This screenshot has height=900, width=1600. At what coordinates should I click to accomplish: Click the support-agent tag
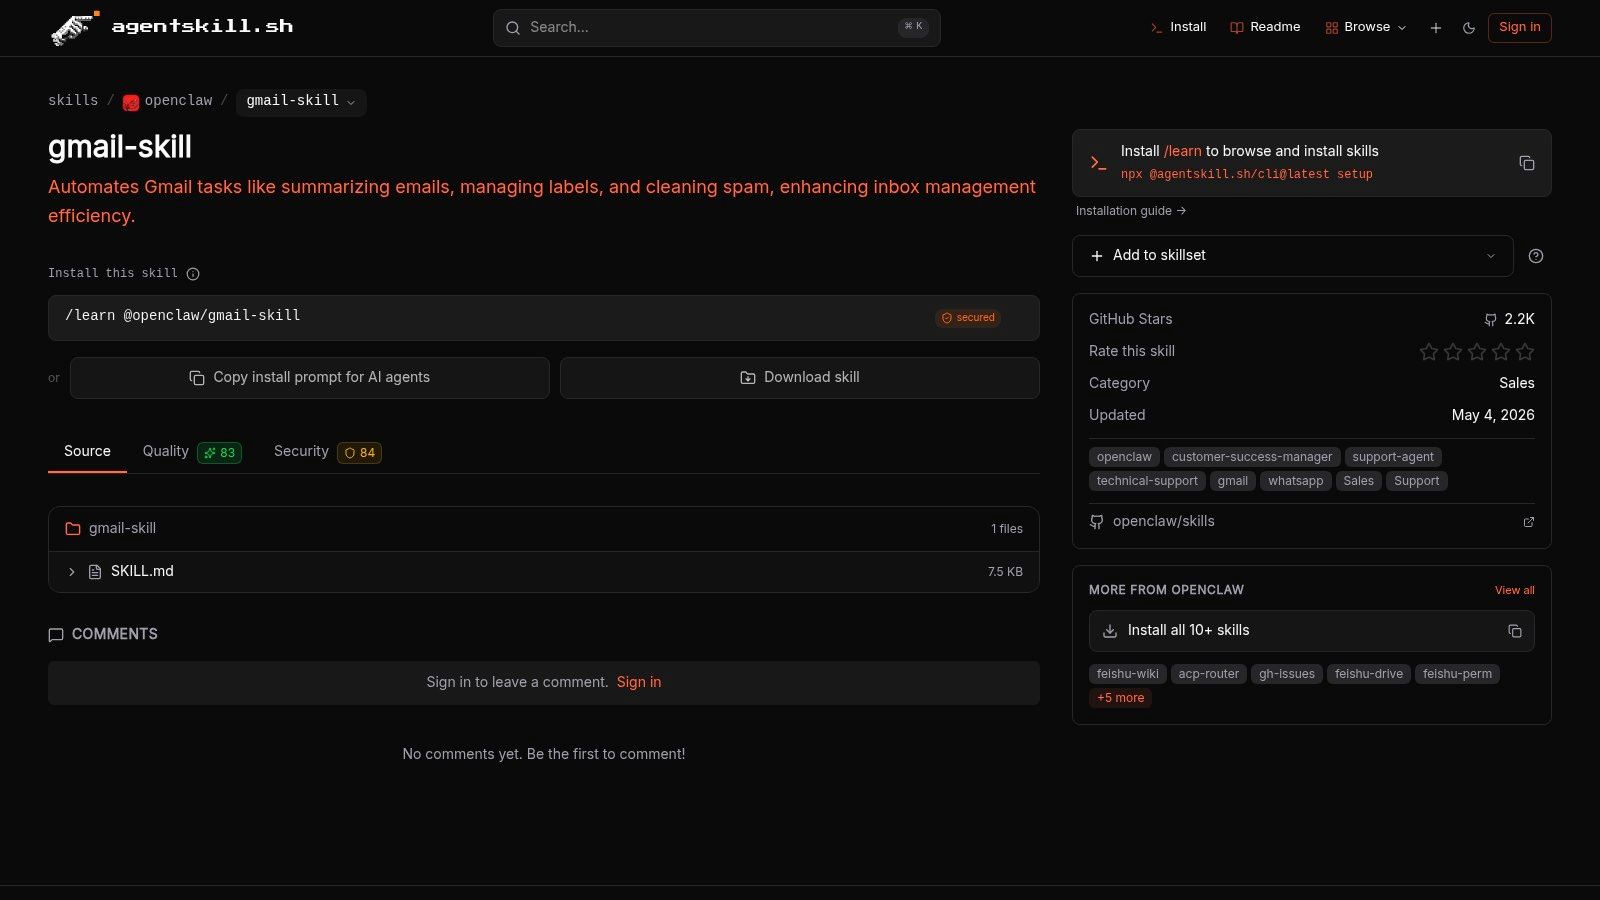1393,457
